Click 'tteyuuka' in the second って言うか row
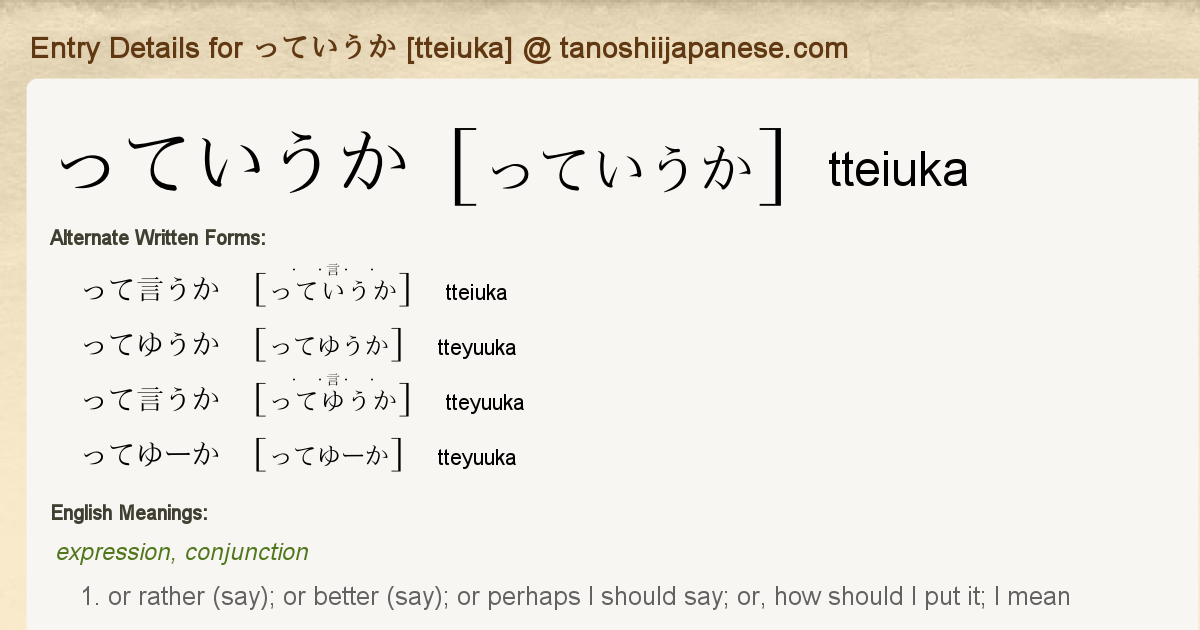 pos(485,403)
